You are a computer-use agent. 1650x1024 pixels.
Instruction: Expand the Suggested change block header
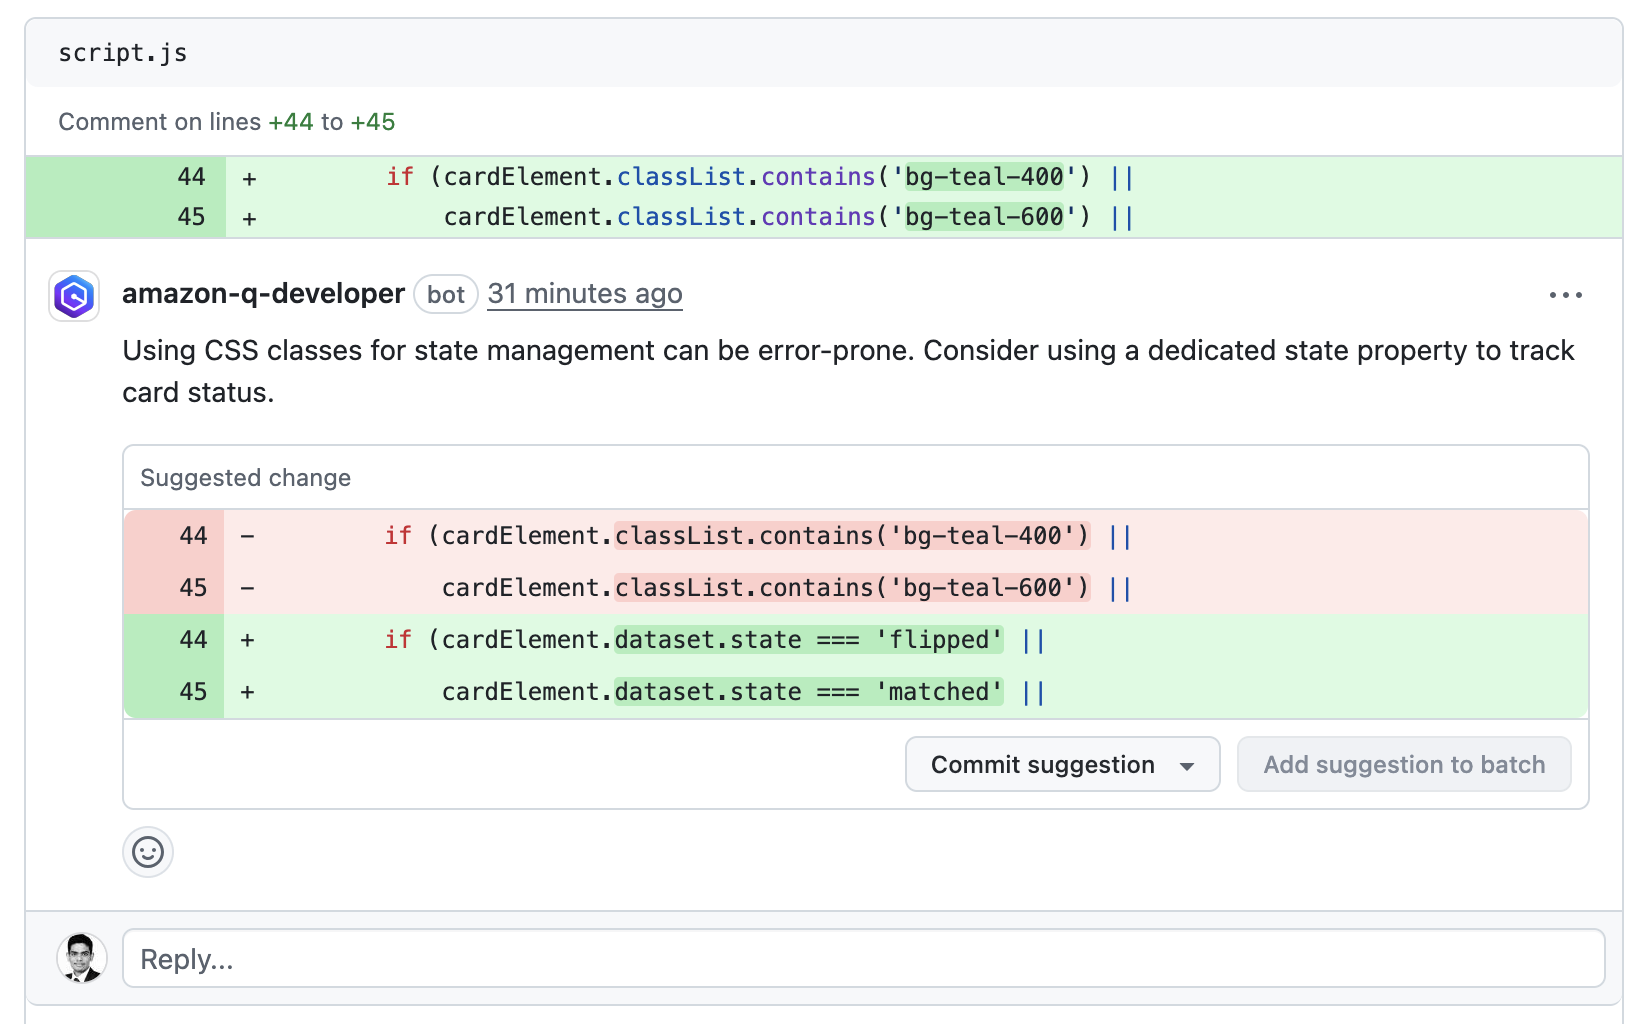click(245, 477)
